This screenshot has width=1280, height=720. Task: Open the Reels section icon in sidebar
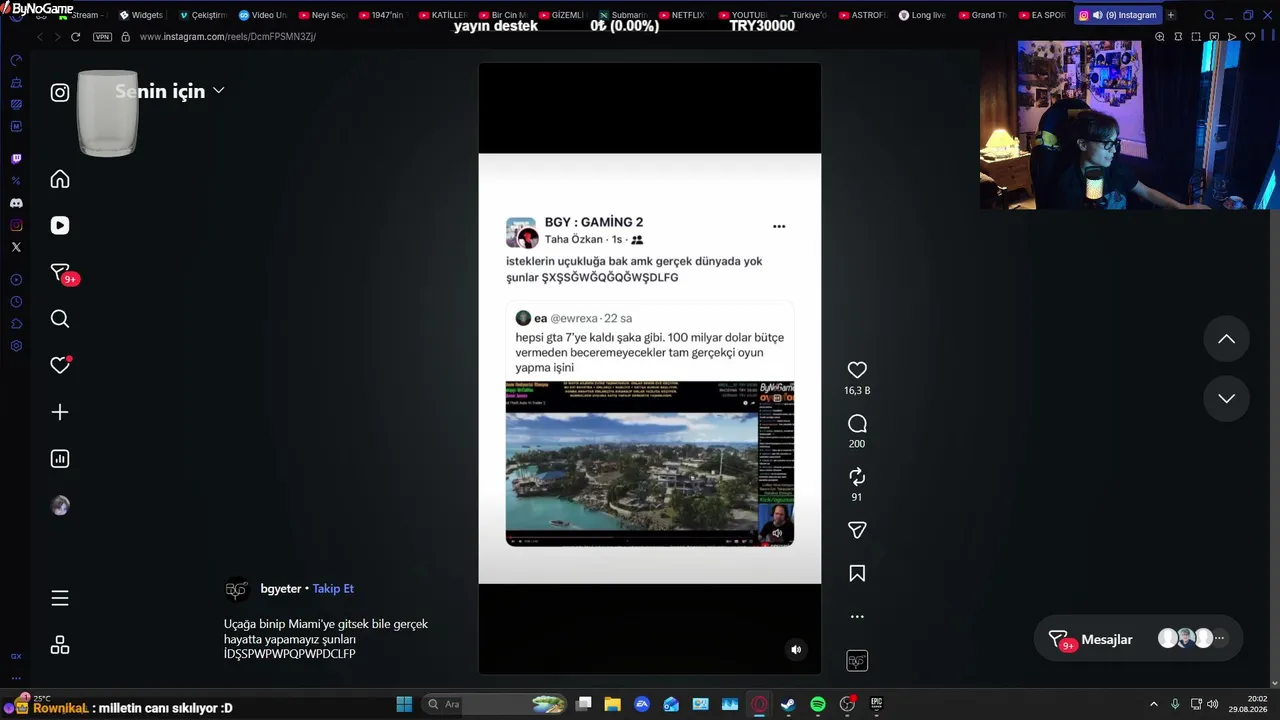pyautogui.click(x=60, y=225)
